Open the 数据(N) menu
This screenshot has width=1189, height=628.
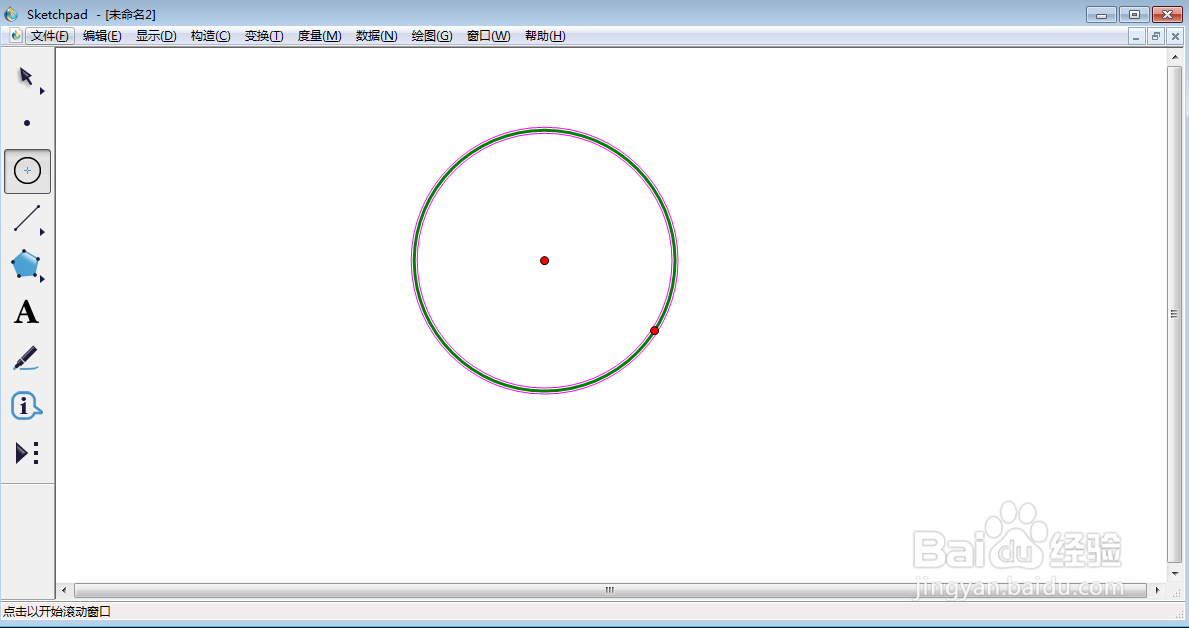tap(376, 36)
